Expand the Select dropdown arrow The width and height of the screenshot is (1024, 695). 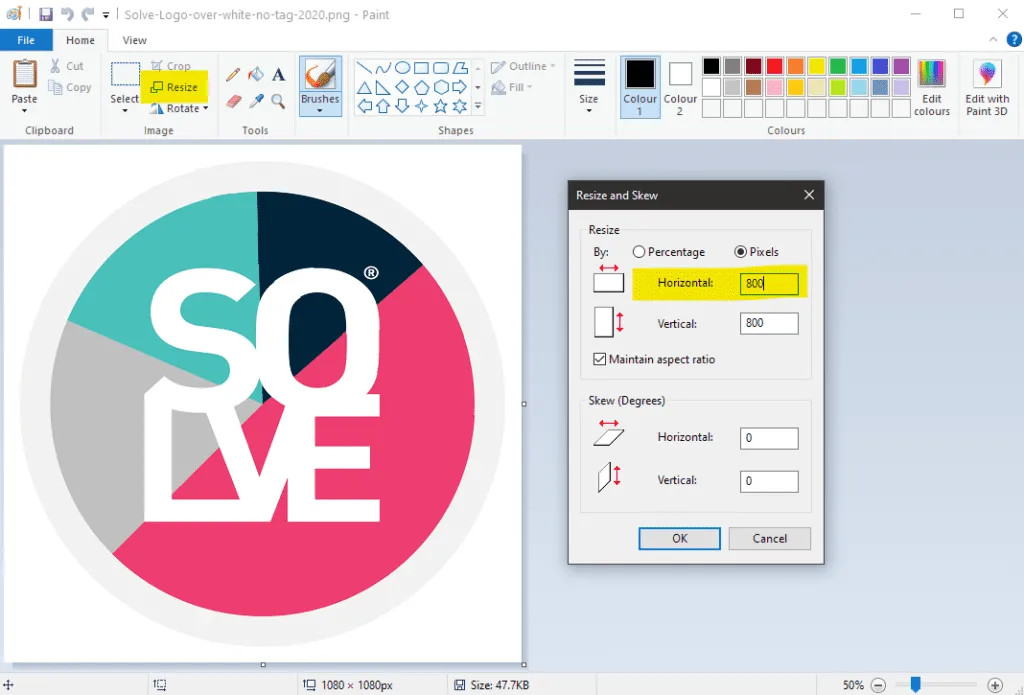click(x=125, y=111)
